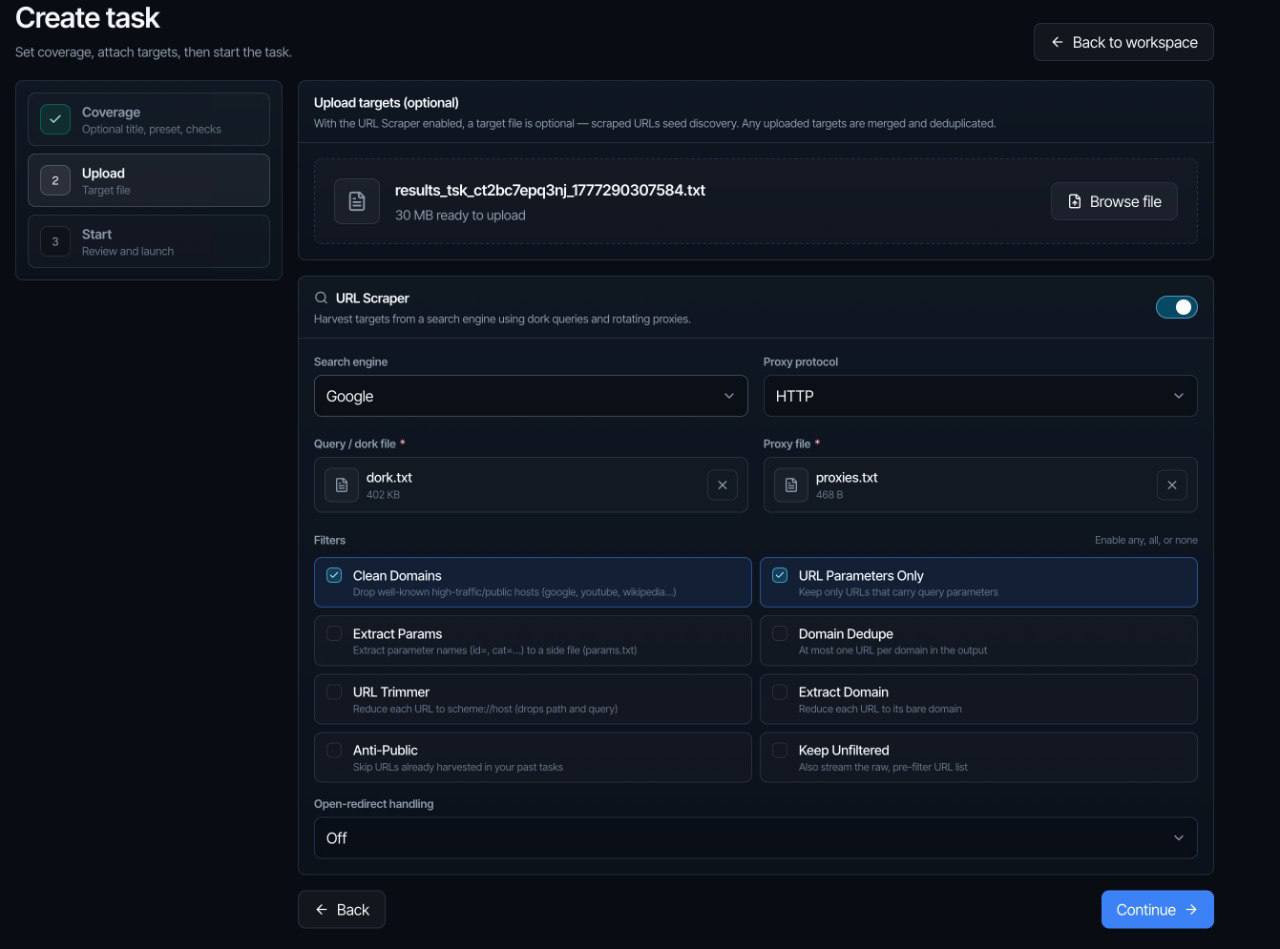Tick the Anti-Public filter checkbox
Screen dimensions: 1280x949
click(x=334, y=749)
